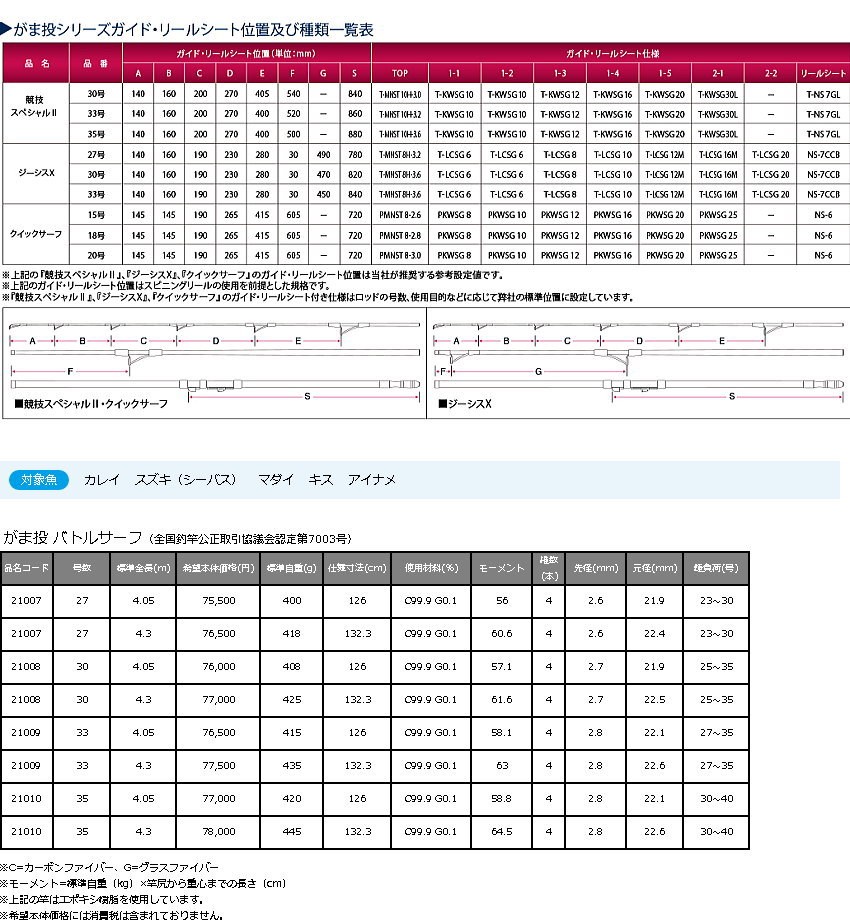Click the 品名コード column header
The image size is (850, 920).
coord(27,568)
